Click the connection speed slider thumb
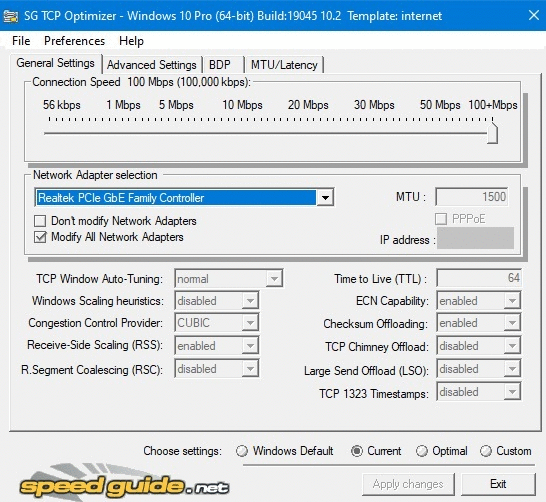 (492, 132)
